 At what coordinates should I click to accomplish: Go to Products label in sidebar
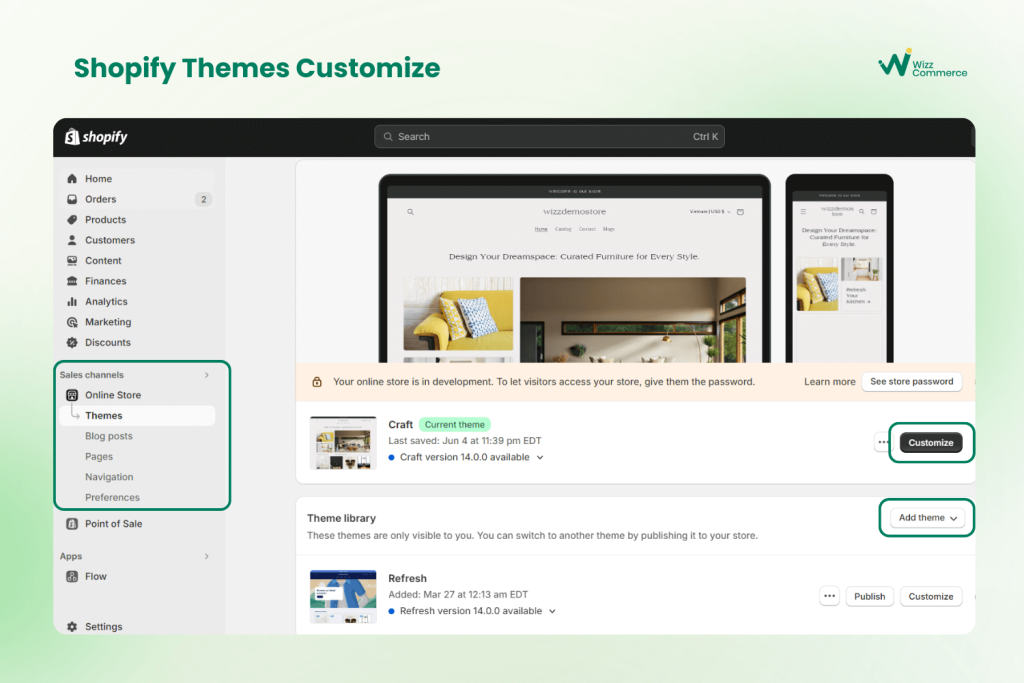point(105,220)
